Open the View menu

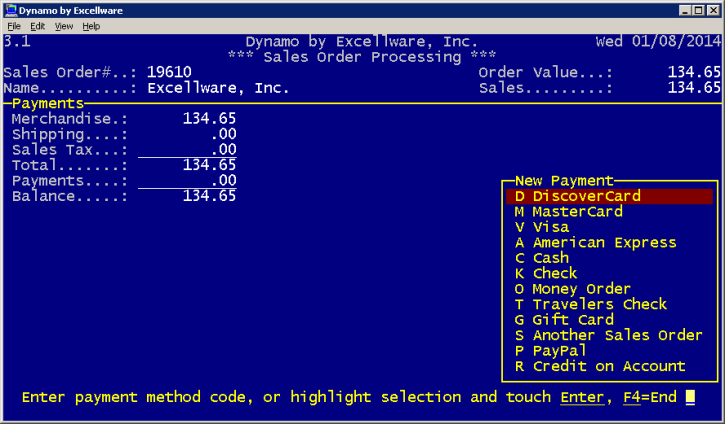(64, 26)
